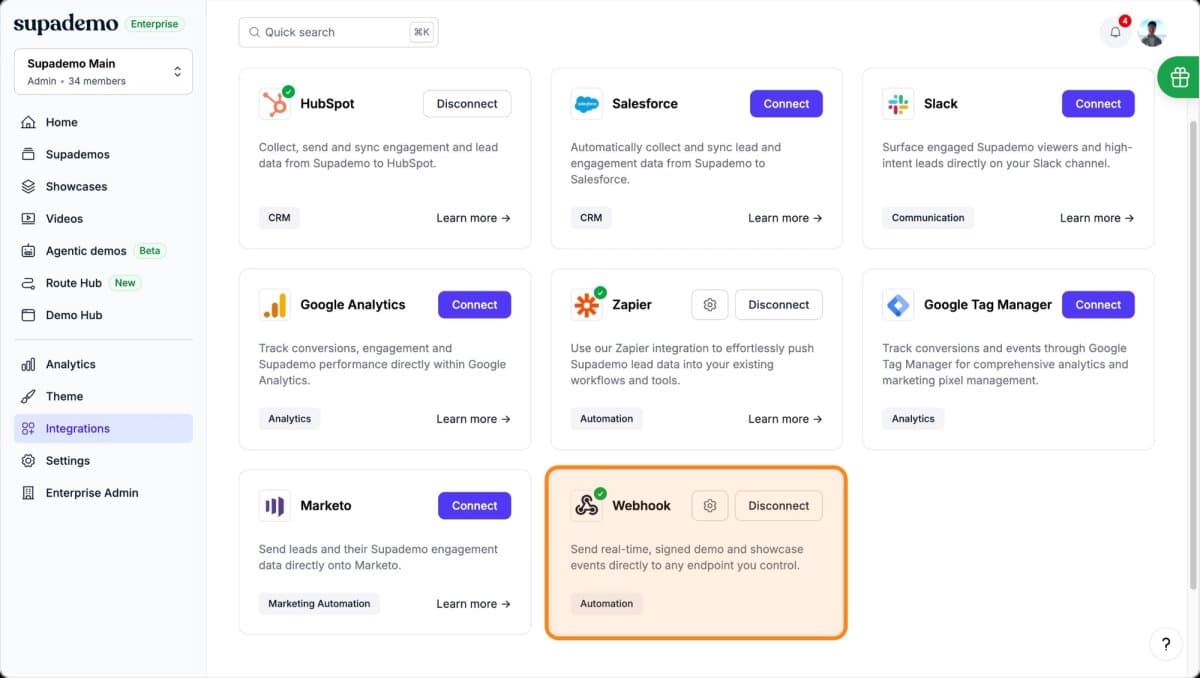The image size is (1200, 678).
Task: Open Salesforce Learn more link
Action: pos(785,218)
